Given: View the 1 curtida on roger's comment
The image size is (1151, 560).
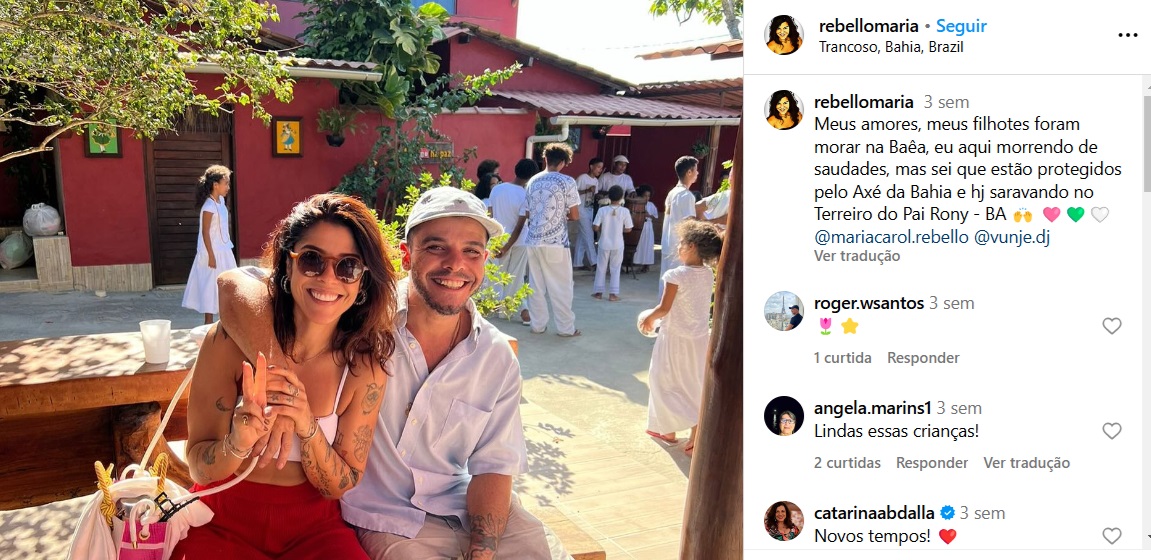Looking at the screenshot, I should click(x=843, y=358).
